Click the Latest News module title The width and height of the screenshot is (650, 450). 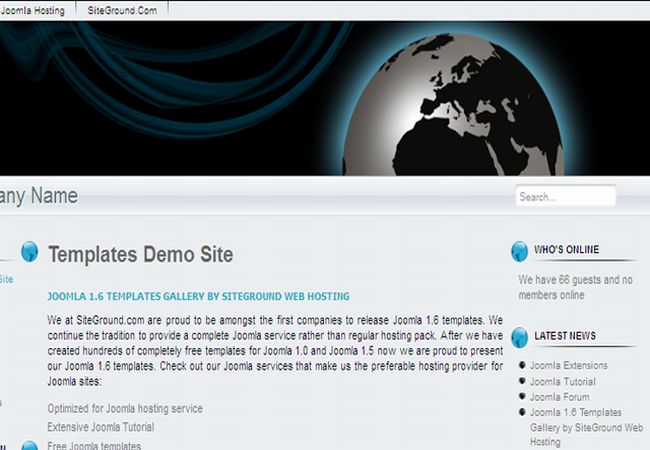click(x=565, y=336)
